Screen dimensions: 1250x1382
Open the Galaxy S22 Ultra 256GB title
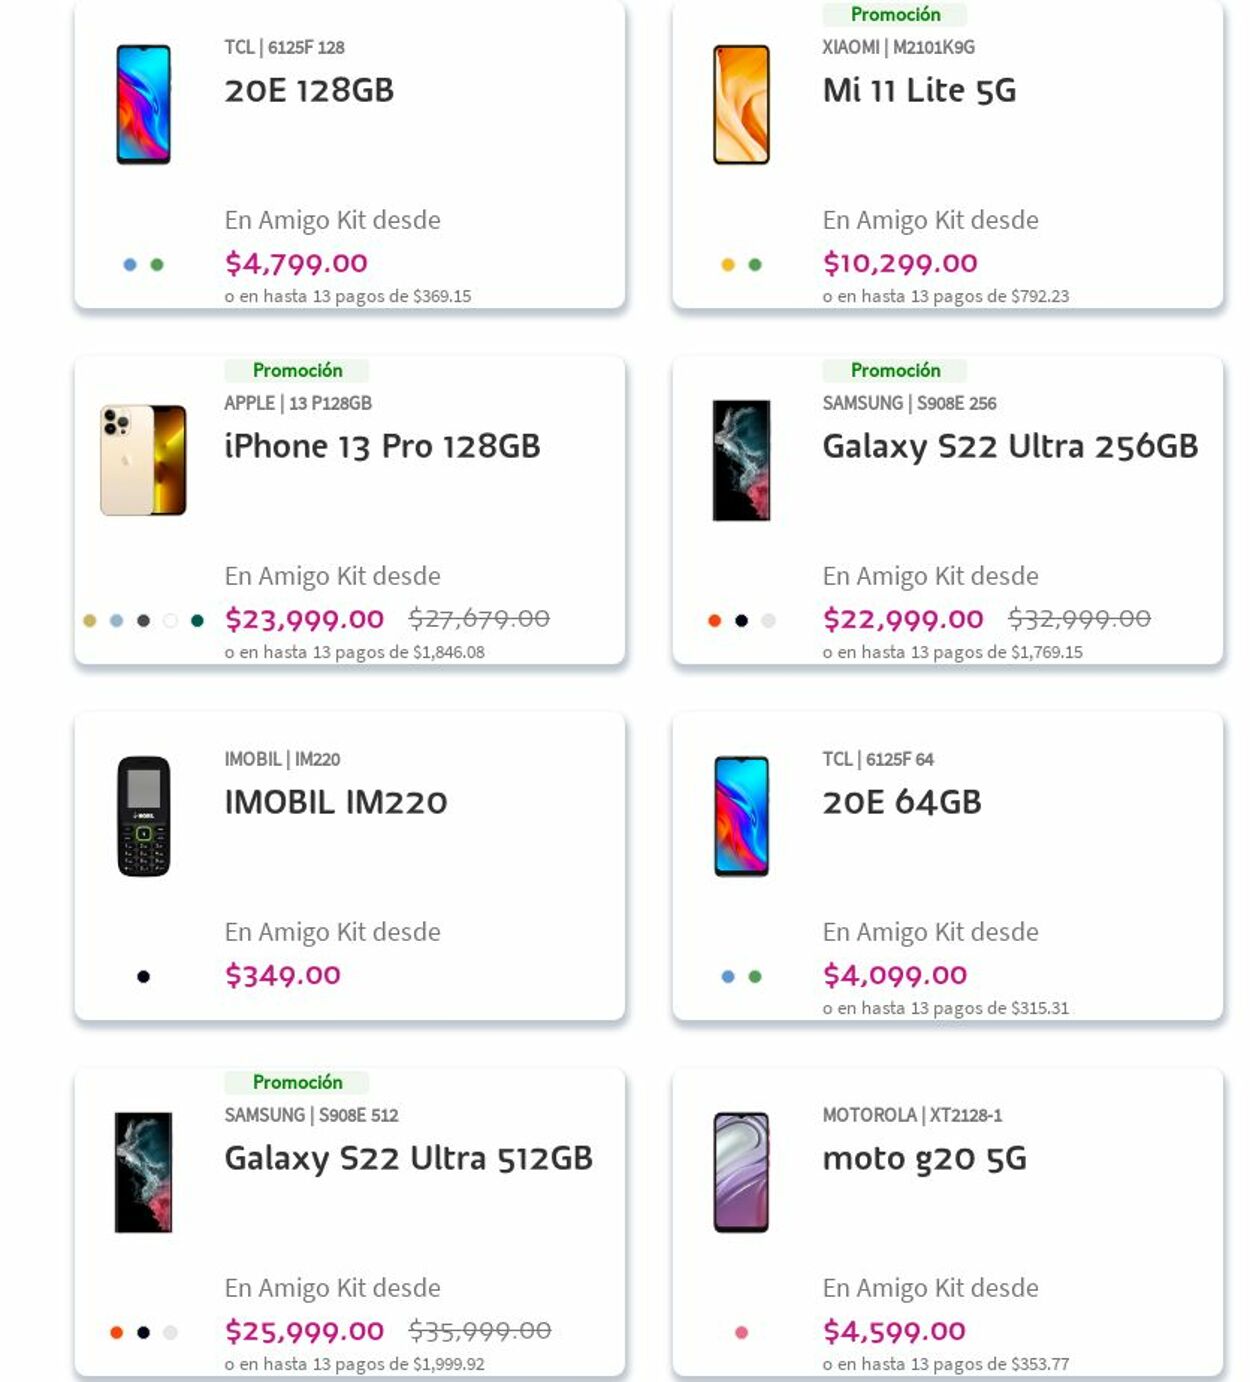point(1009,446)
